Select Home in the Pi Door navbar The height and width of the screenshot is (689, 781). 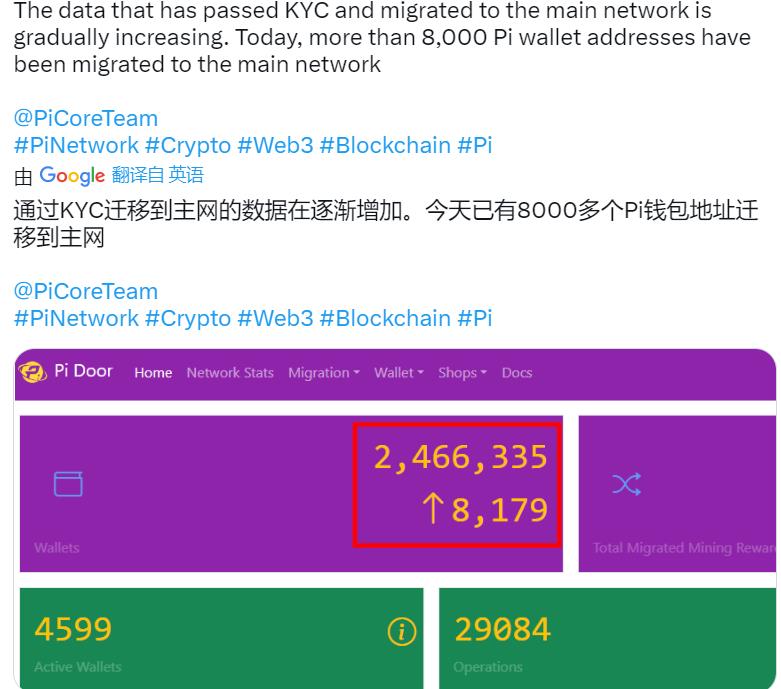point(153,373)
